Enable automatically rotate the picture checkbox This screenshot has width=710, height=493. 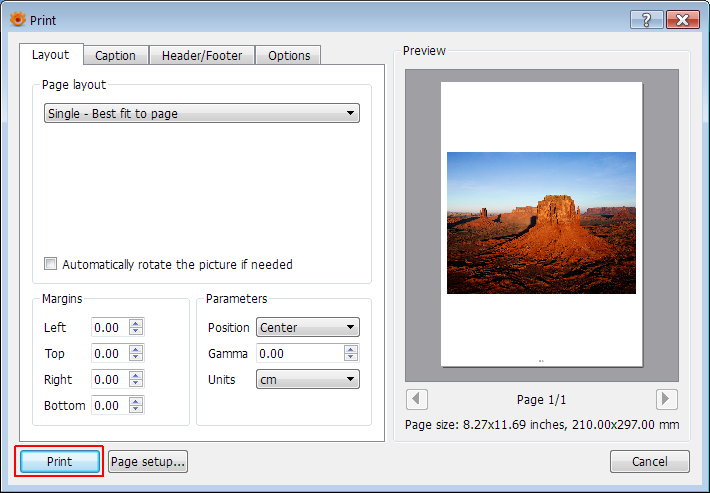50,263
